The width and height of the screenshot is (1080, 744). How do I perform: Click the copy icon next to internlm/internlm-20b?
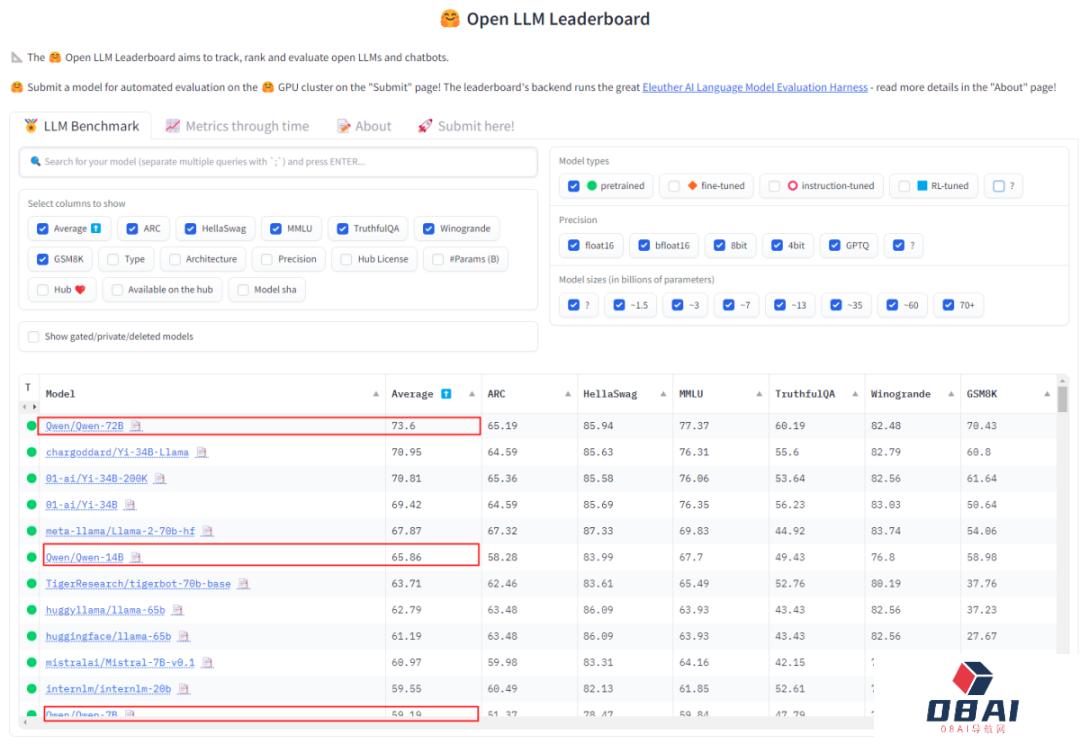coord(184,689)
